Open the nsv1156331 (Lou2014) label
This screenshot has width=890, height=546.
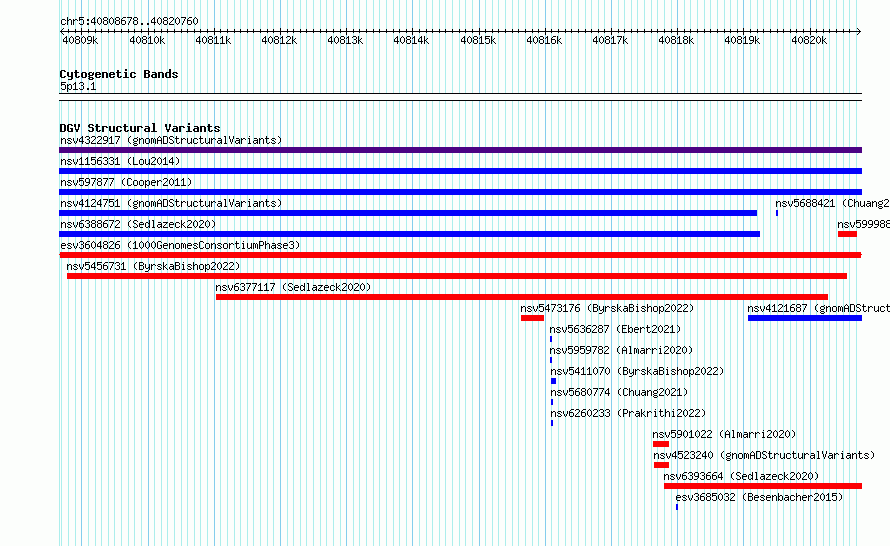click(x=120, y=161)
